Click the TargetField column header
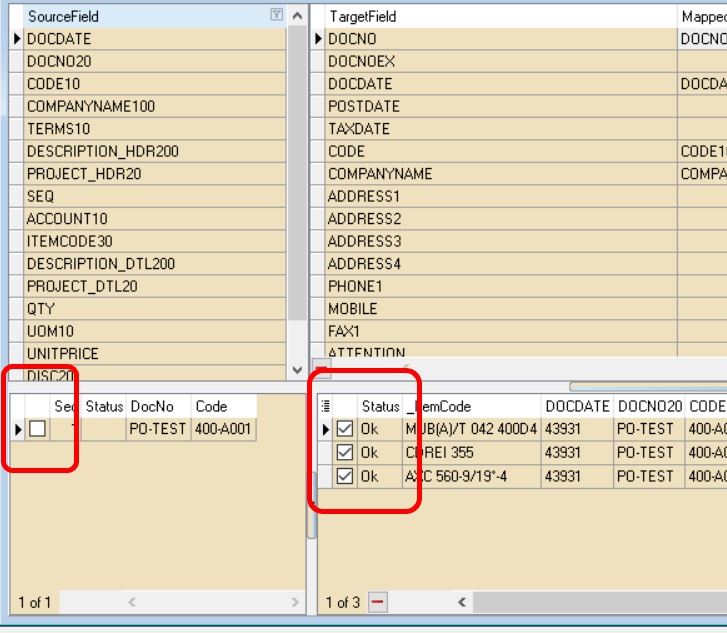Image resolution: width=727 pixels, height=633 pixels. [500, 16]
